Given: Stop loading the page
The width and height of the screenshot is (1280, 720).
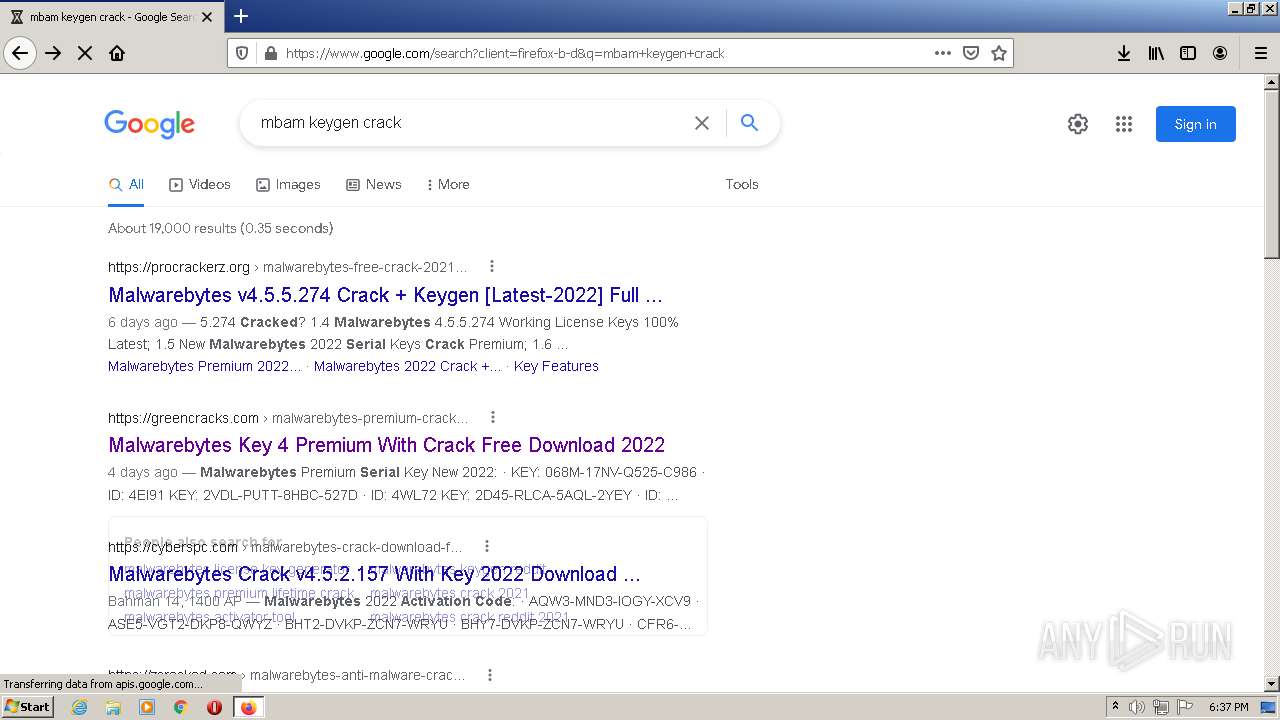Looking at the screenshot, I should tap(85, 53).
